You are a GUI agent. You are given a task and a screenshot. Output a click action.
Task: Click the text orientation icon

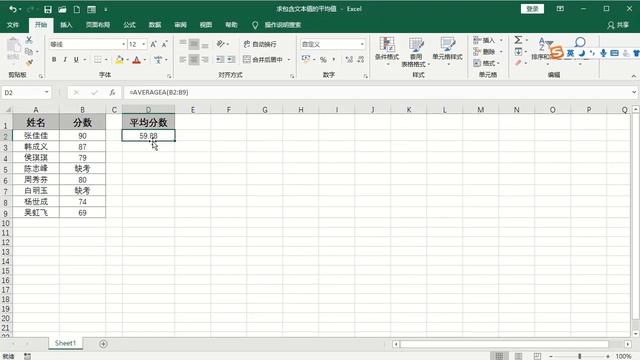coord(221,44)
